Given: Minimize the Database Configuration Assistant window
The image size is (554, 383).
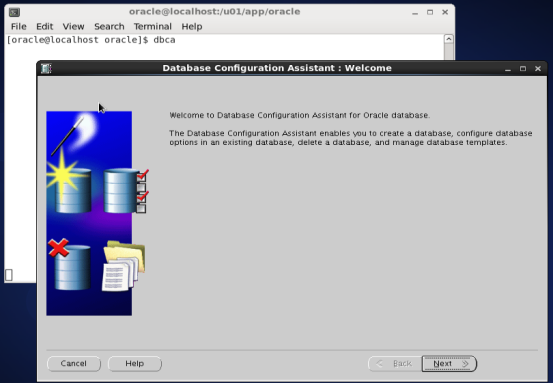Looking at the screenshot, I should click(508, 69).
